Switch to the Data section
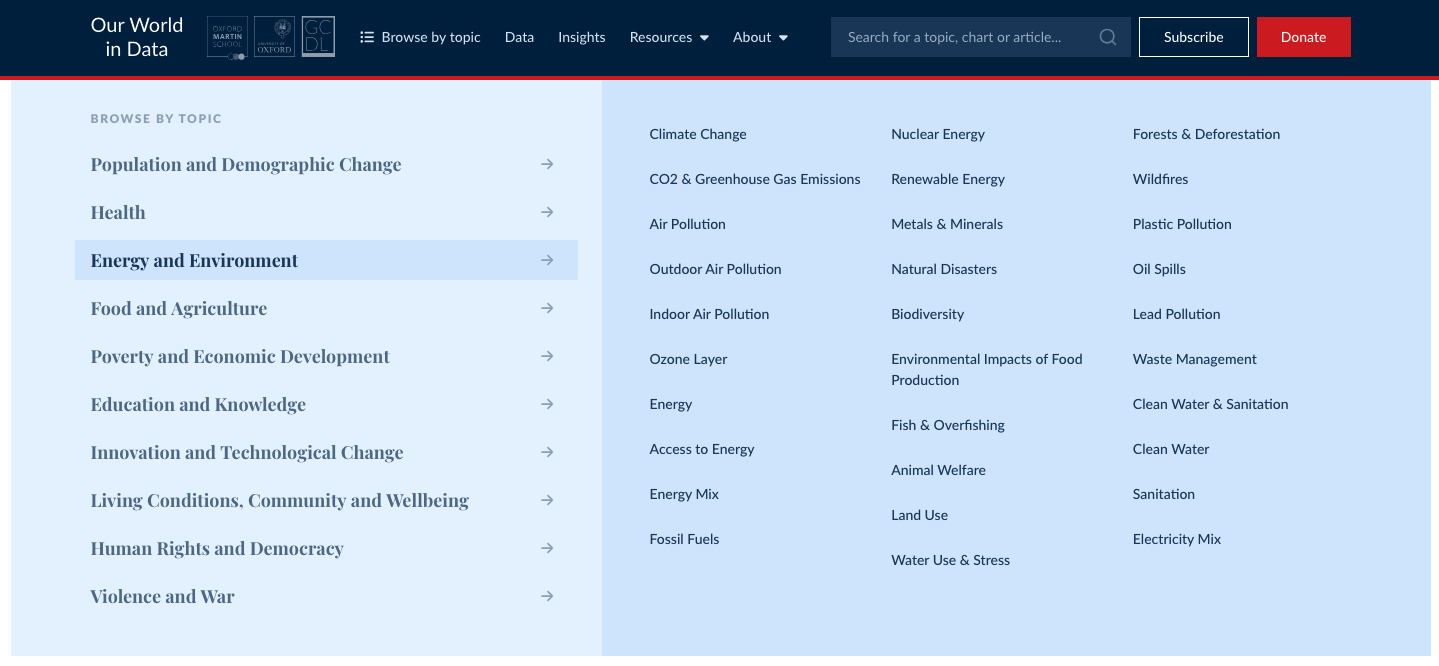 pos(519,37)
